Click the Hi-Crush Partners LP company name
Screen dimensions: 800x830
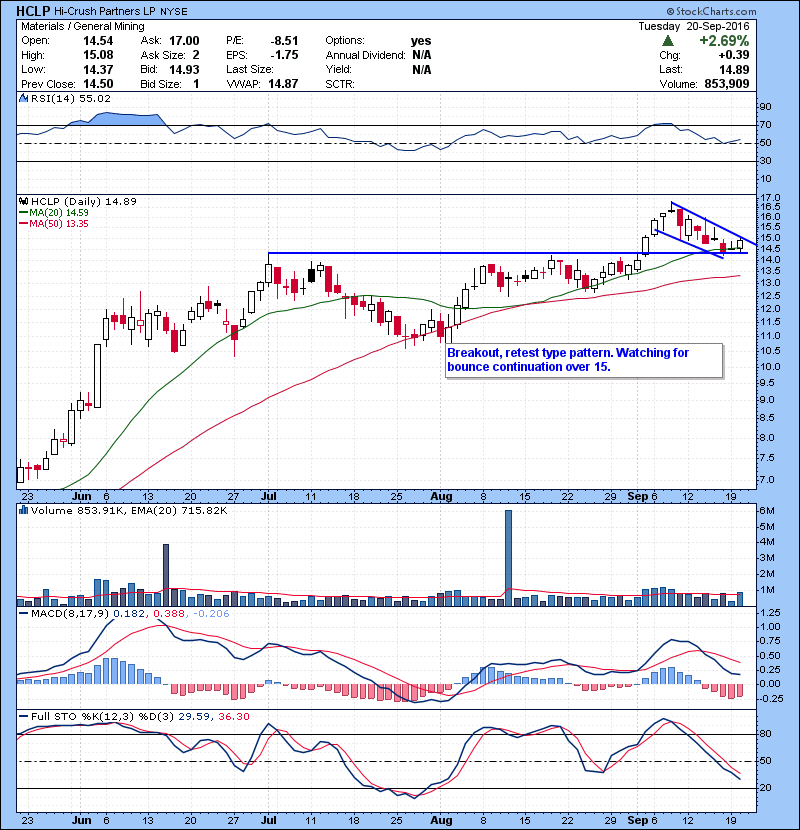[x=105, y=11]
